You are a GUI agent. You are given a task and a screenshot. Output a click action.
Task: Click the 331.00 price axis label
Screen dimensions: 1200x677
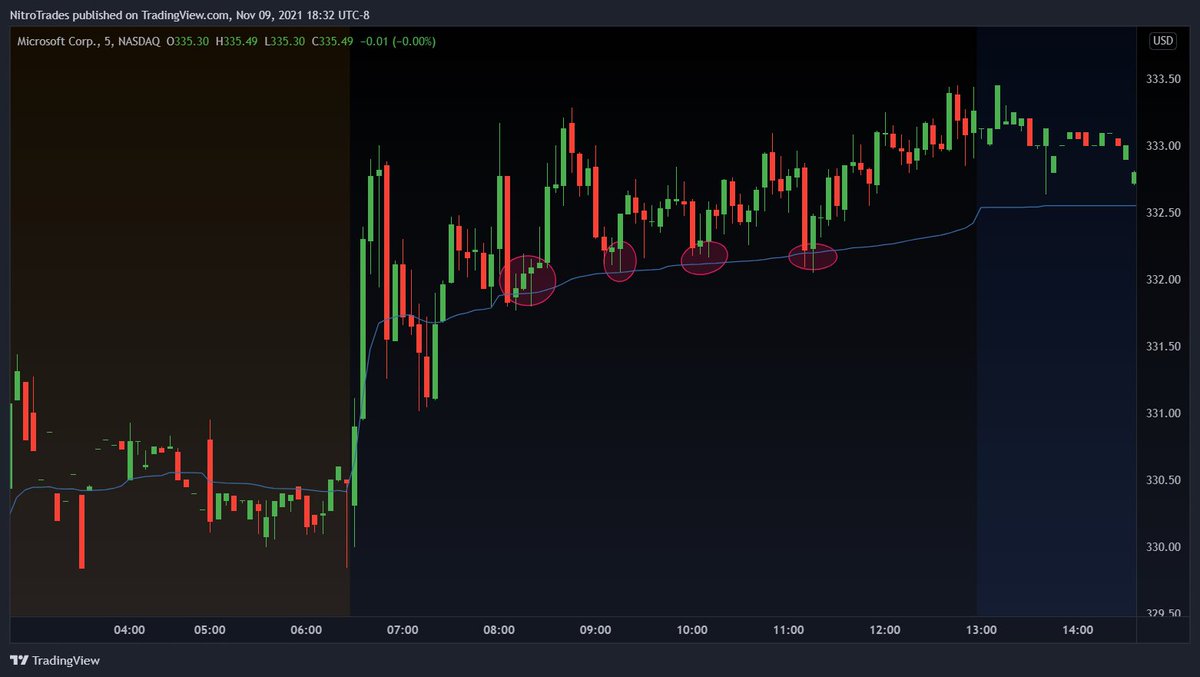click(1164, 414)
